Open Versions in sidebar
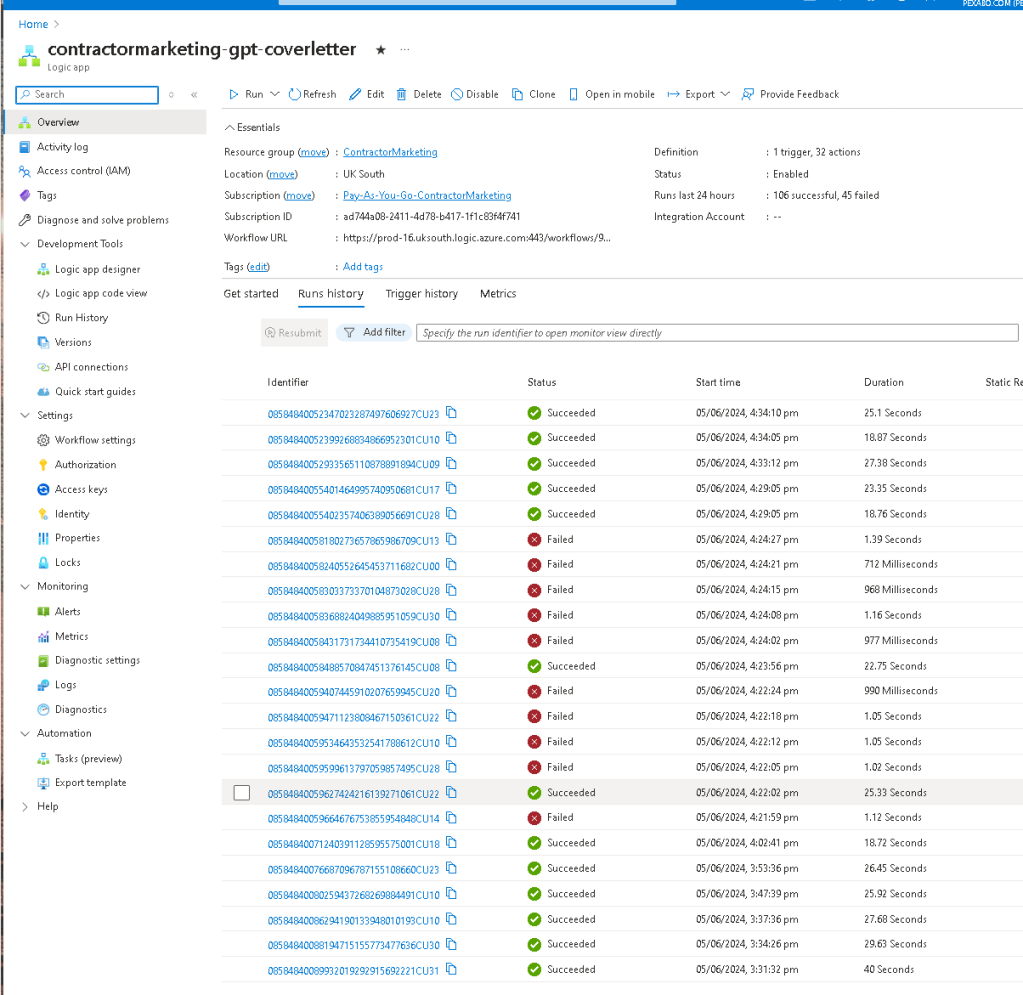Image resolution: width=1023 pixels, height=995 pixels. [73, 343]
